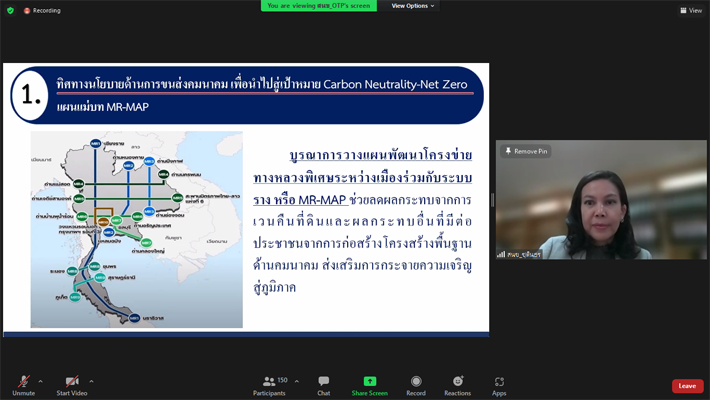This screenshot has width=710, height=400.
Task: Unmute the microphone
Action: tap(23, 382)
